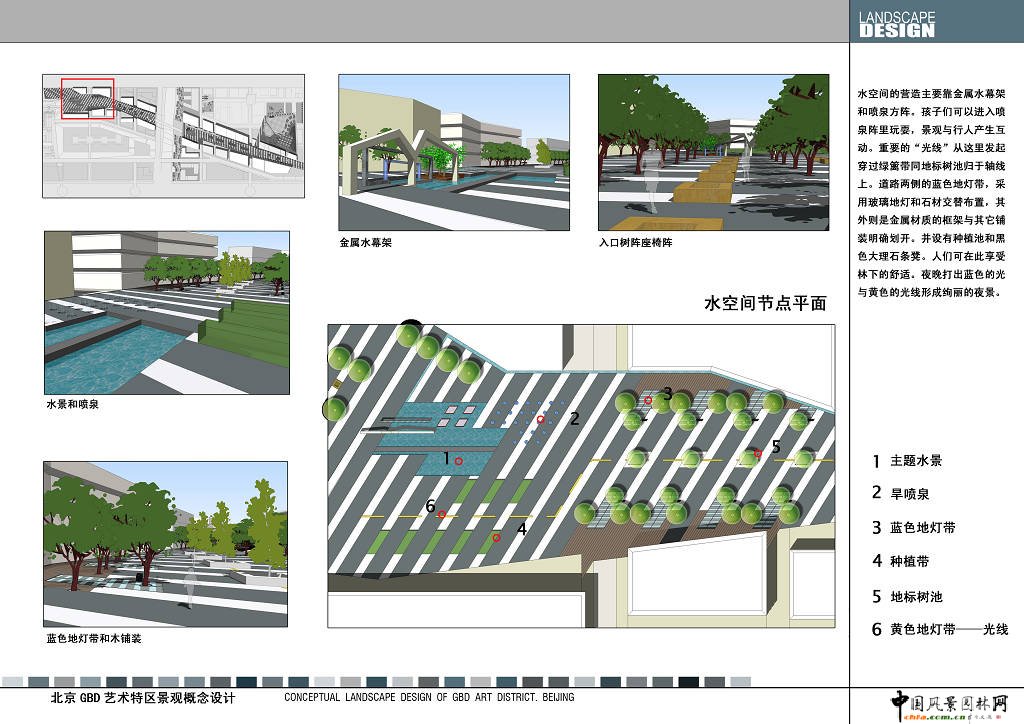Select legend entry 2 旱喷泉

point(900,493)
